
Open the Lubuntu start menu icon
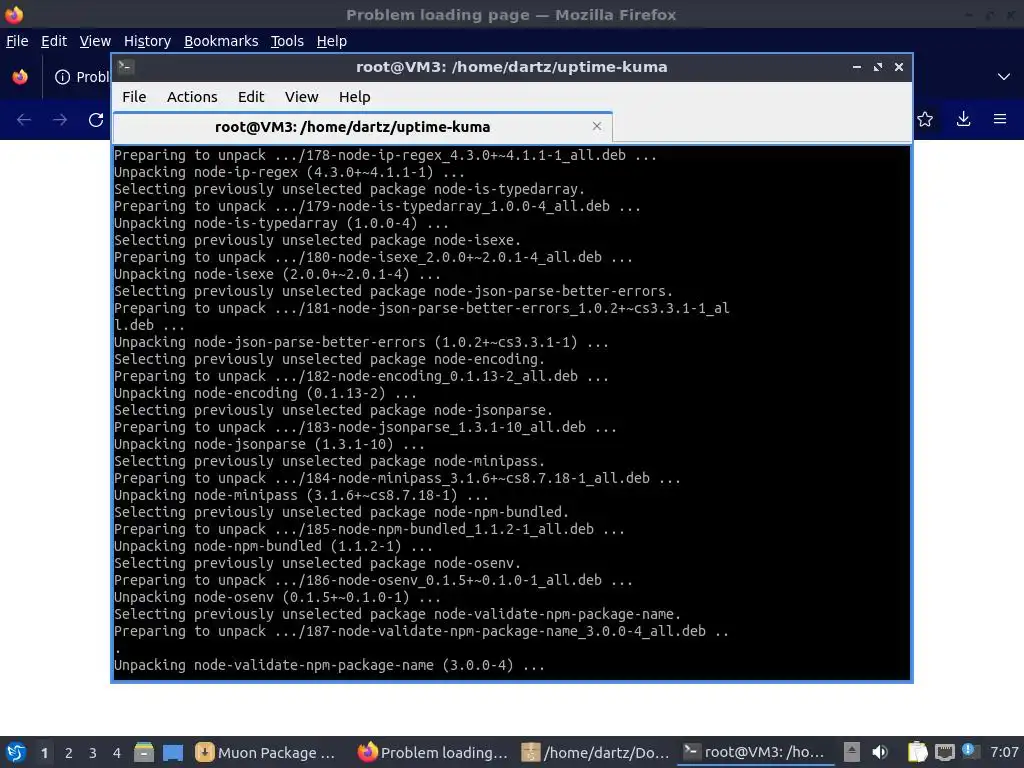click(16, 752)
